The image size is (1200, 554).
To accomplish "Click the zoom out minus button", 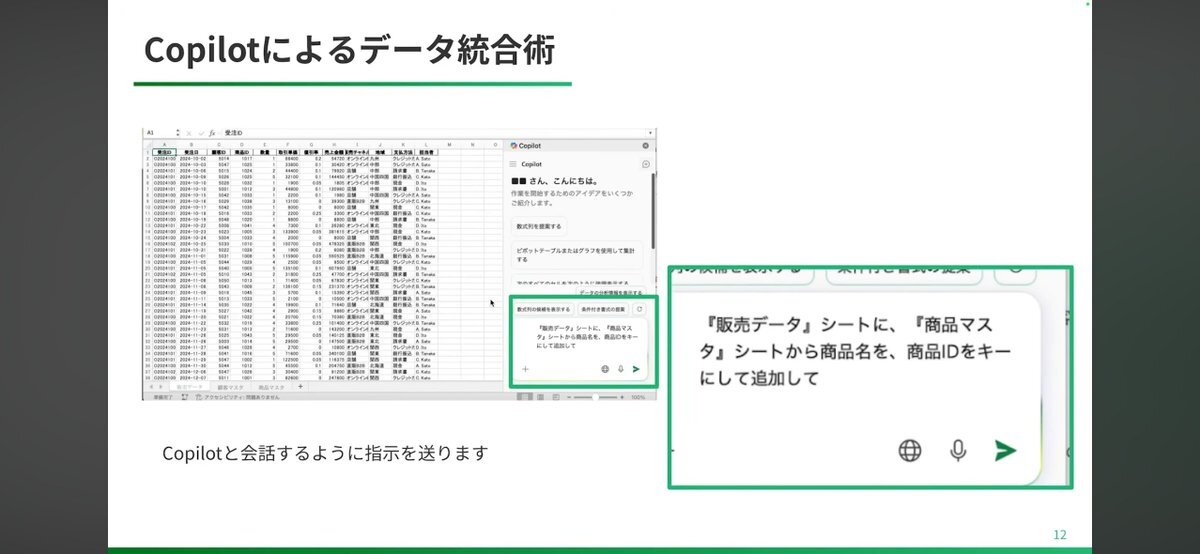I will 568,397.
